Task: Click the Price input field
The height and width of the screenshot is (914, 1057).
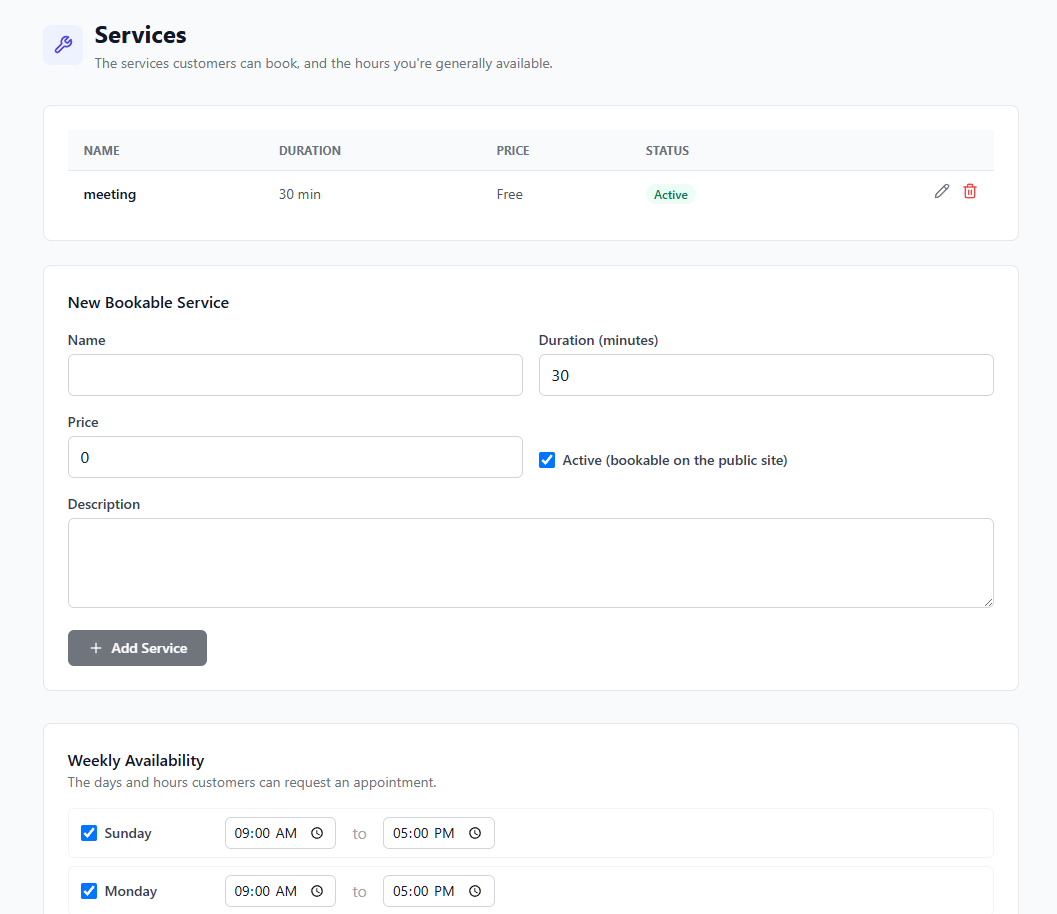Action: click(295, 457)
